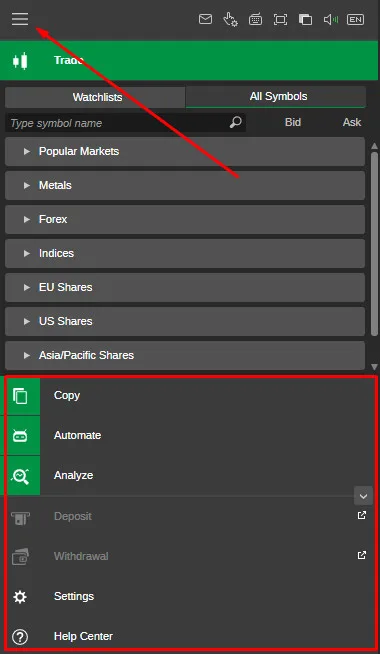The width and height of the screenshot is (380, 654).
Task: Click the Trade candlestick icon
Action: pos(20,61)
